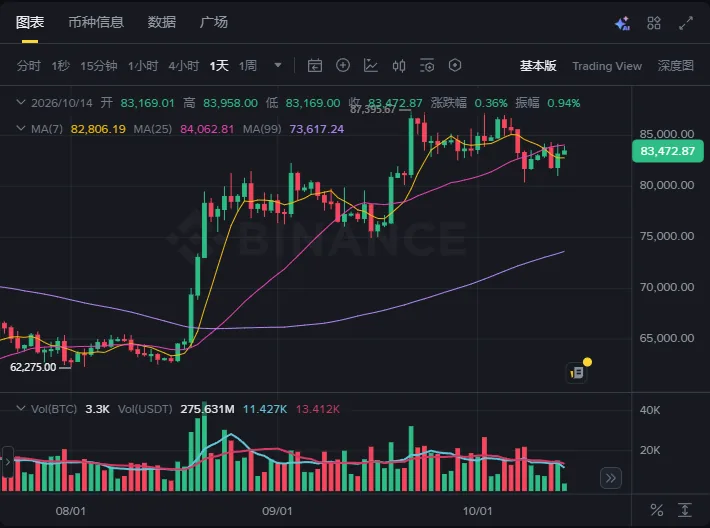
Task: Collapse the OHLC date info row chevron
Action: tap(20, 103)
